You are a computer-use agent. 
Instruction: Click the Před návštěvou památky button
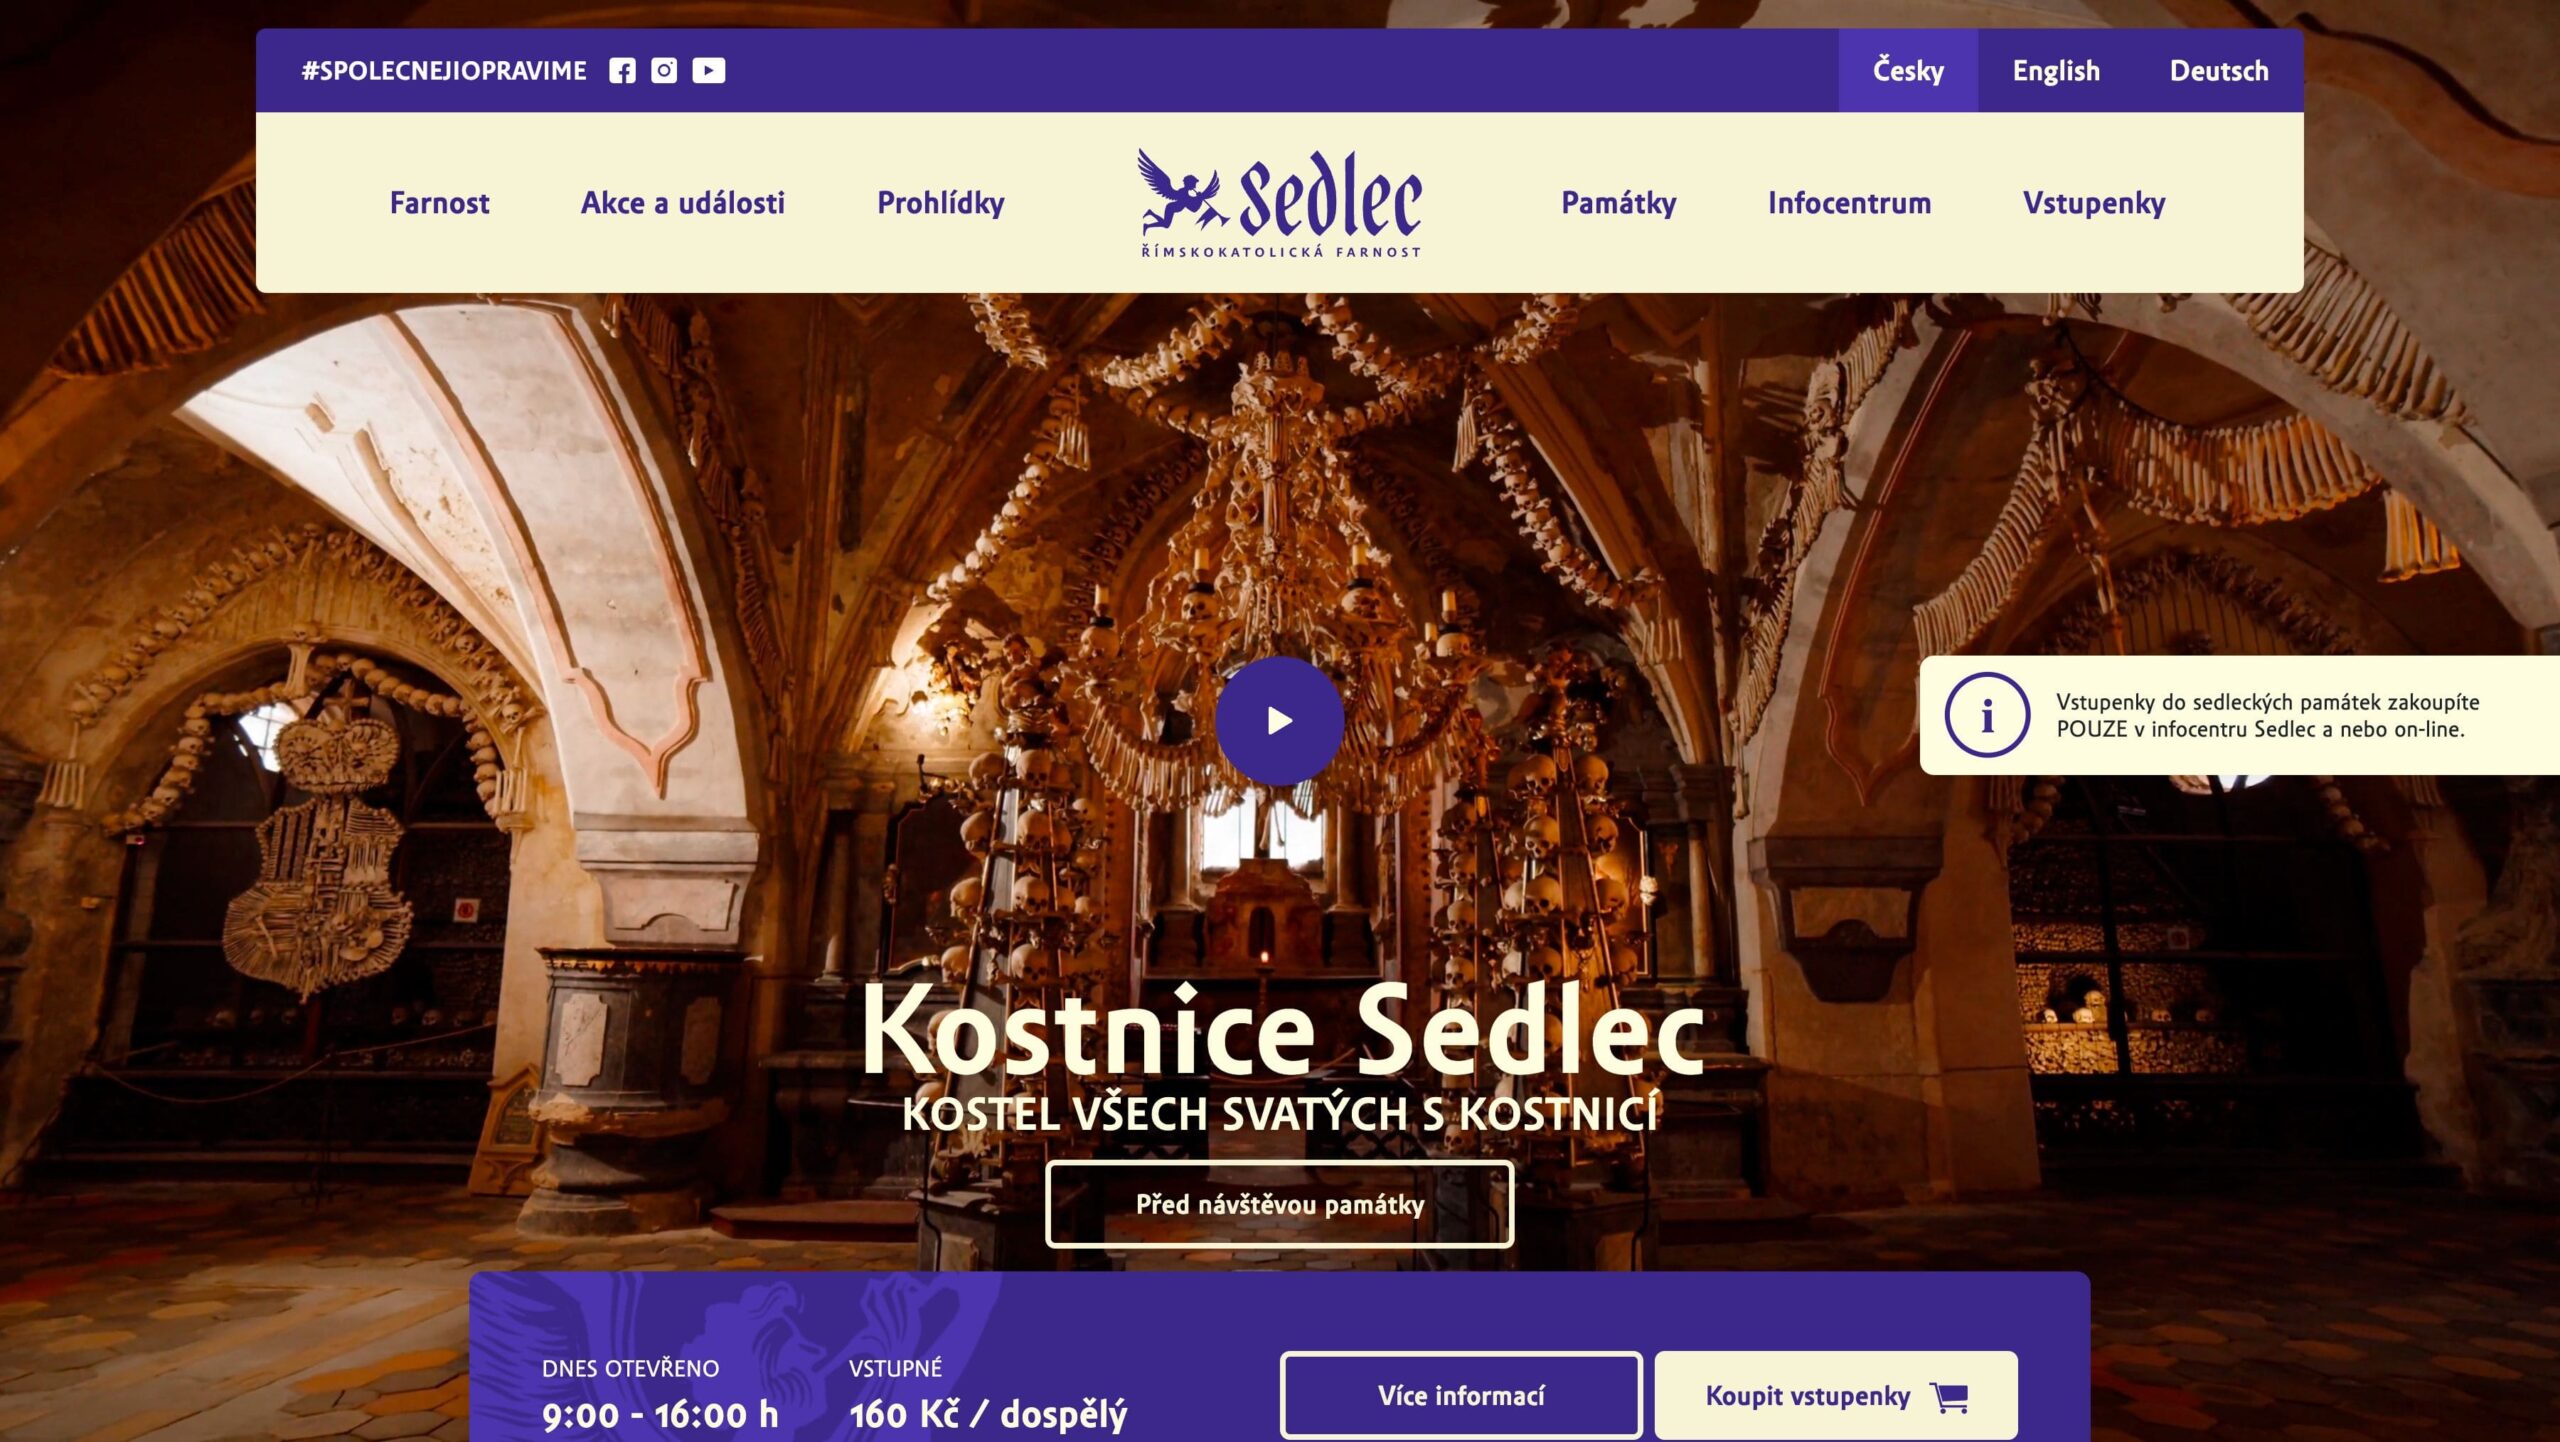click(1280, 1204)
